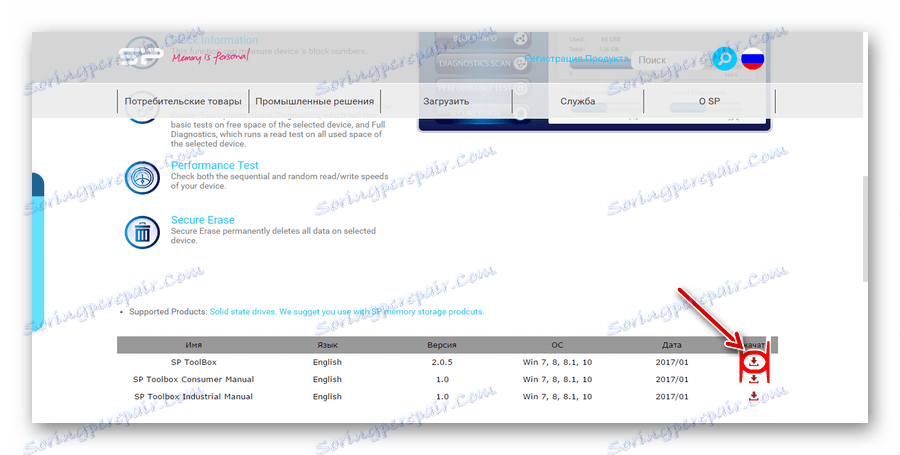This screenshot has height=455, width=900.
Task: Follow Регистрация Продукта link
Action: 576,59
